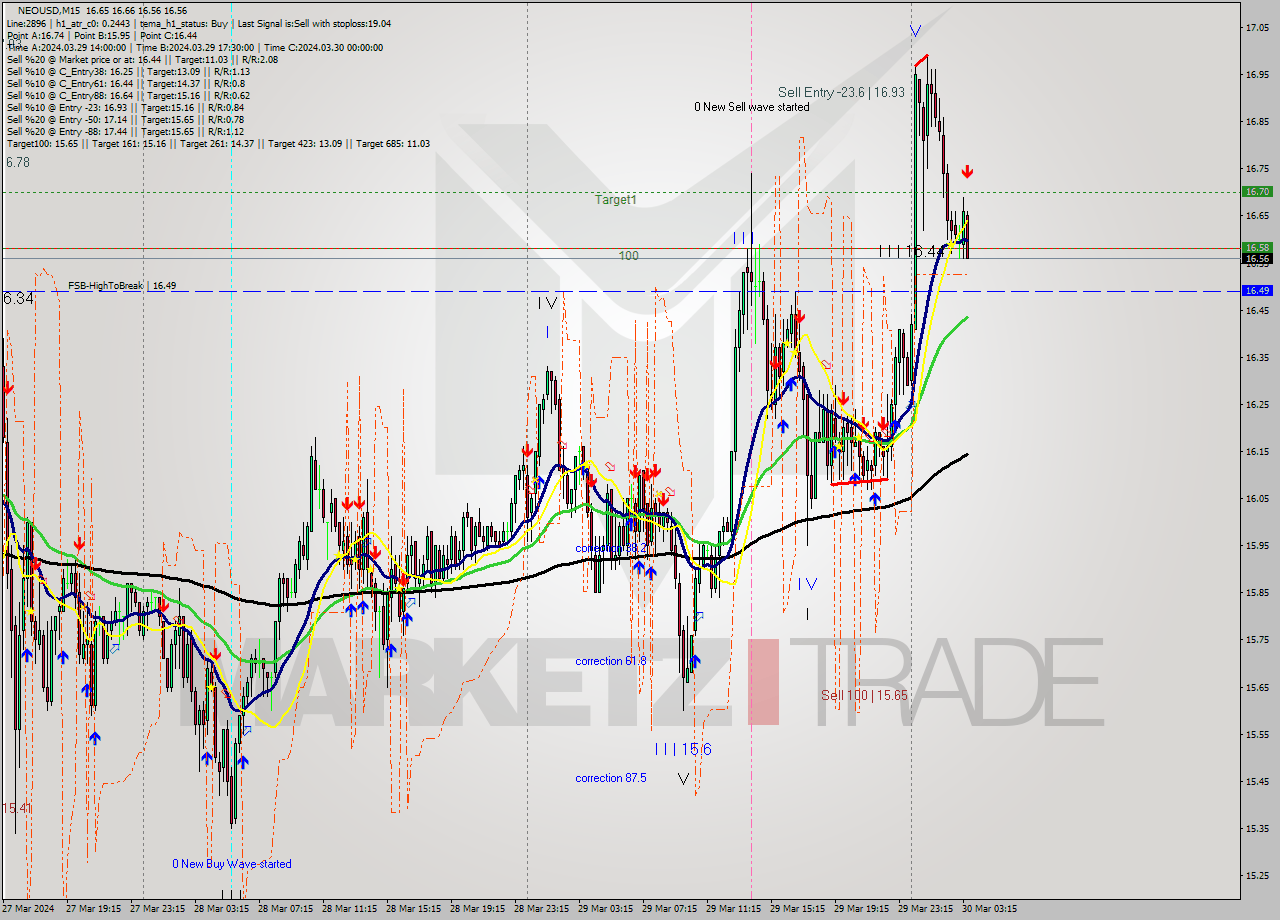Click the 'Target100: 15.65' targets line
This screenshot has height=920, width=1280.
[x=218, y=143]
